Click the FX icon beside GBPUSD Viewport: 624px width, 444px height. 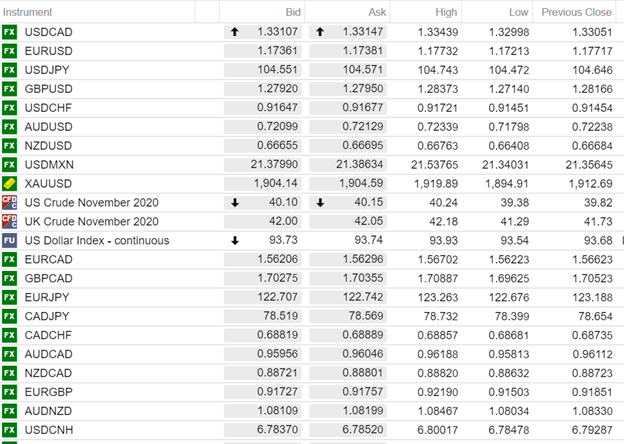tap(10, 89)
